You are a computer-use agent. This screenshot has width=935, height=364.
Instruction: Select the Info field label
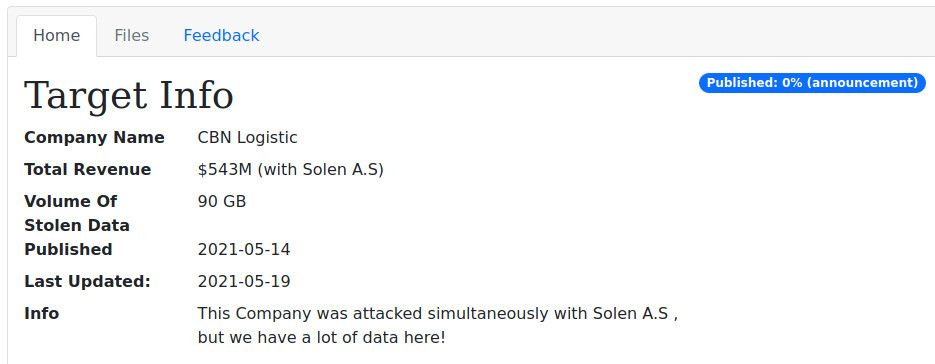click(x=42, y=313)
